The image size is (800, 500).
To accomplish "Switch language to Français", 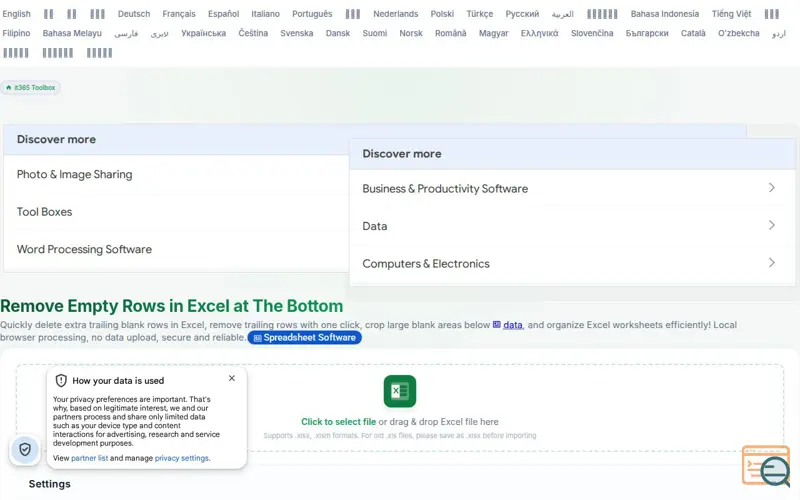I will coord(179,14).
